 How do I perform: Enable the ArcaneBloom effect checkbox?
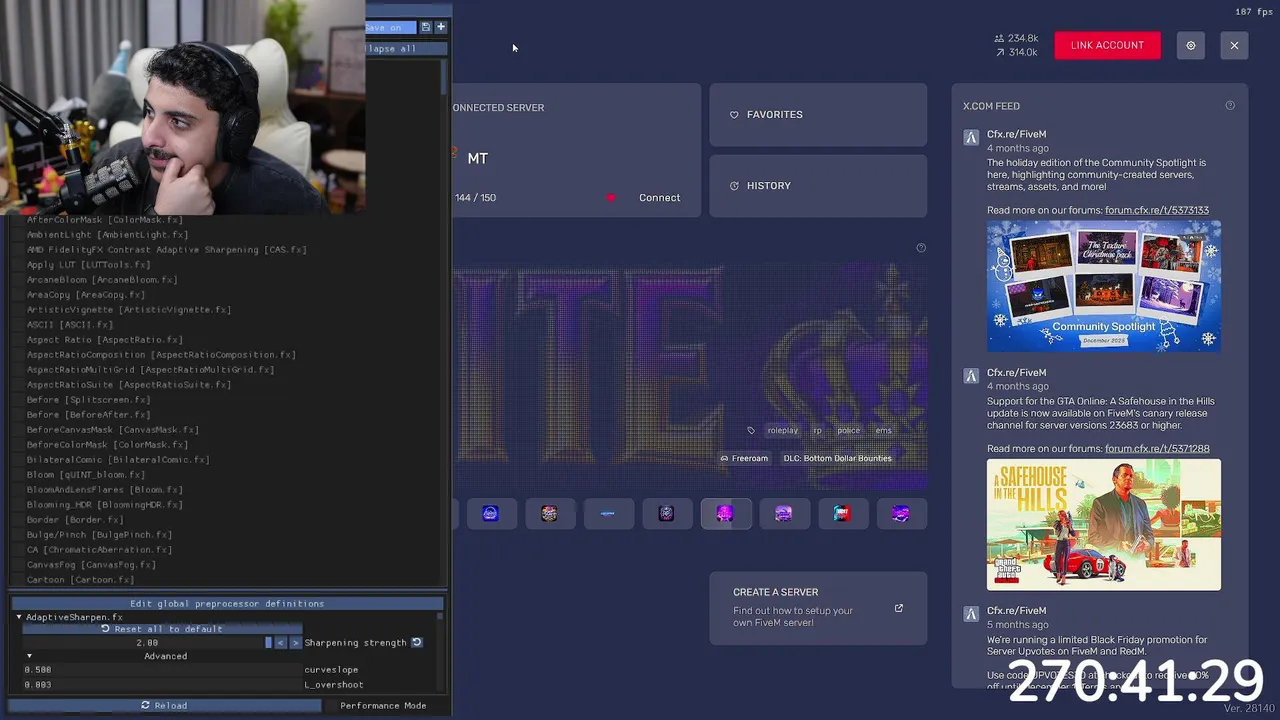[x=17, y=280]
